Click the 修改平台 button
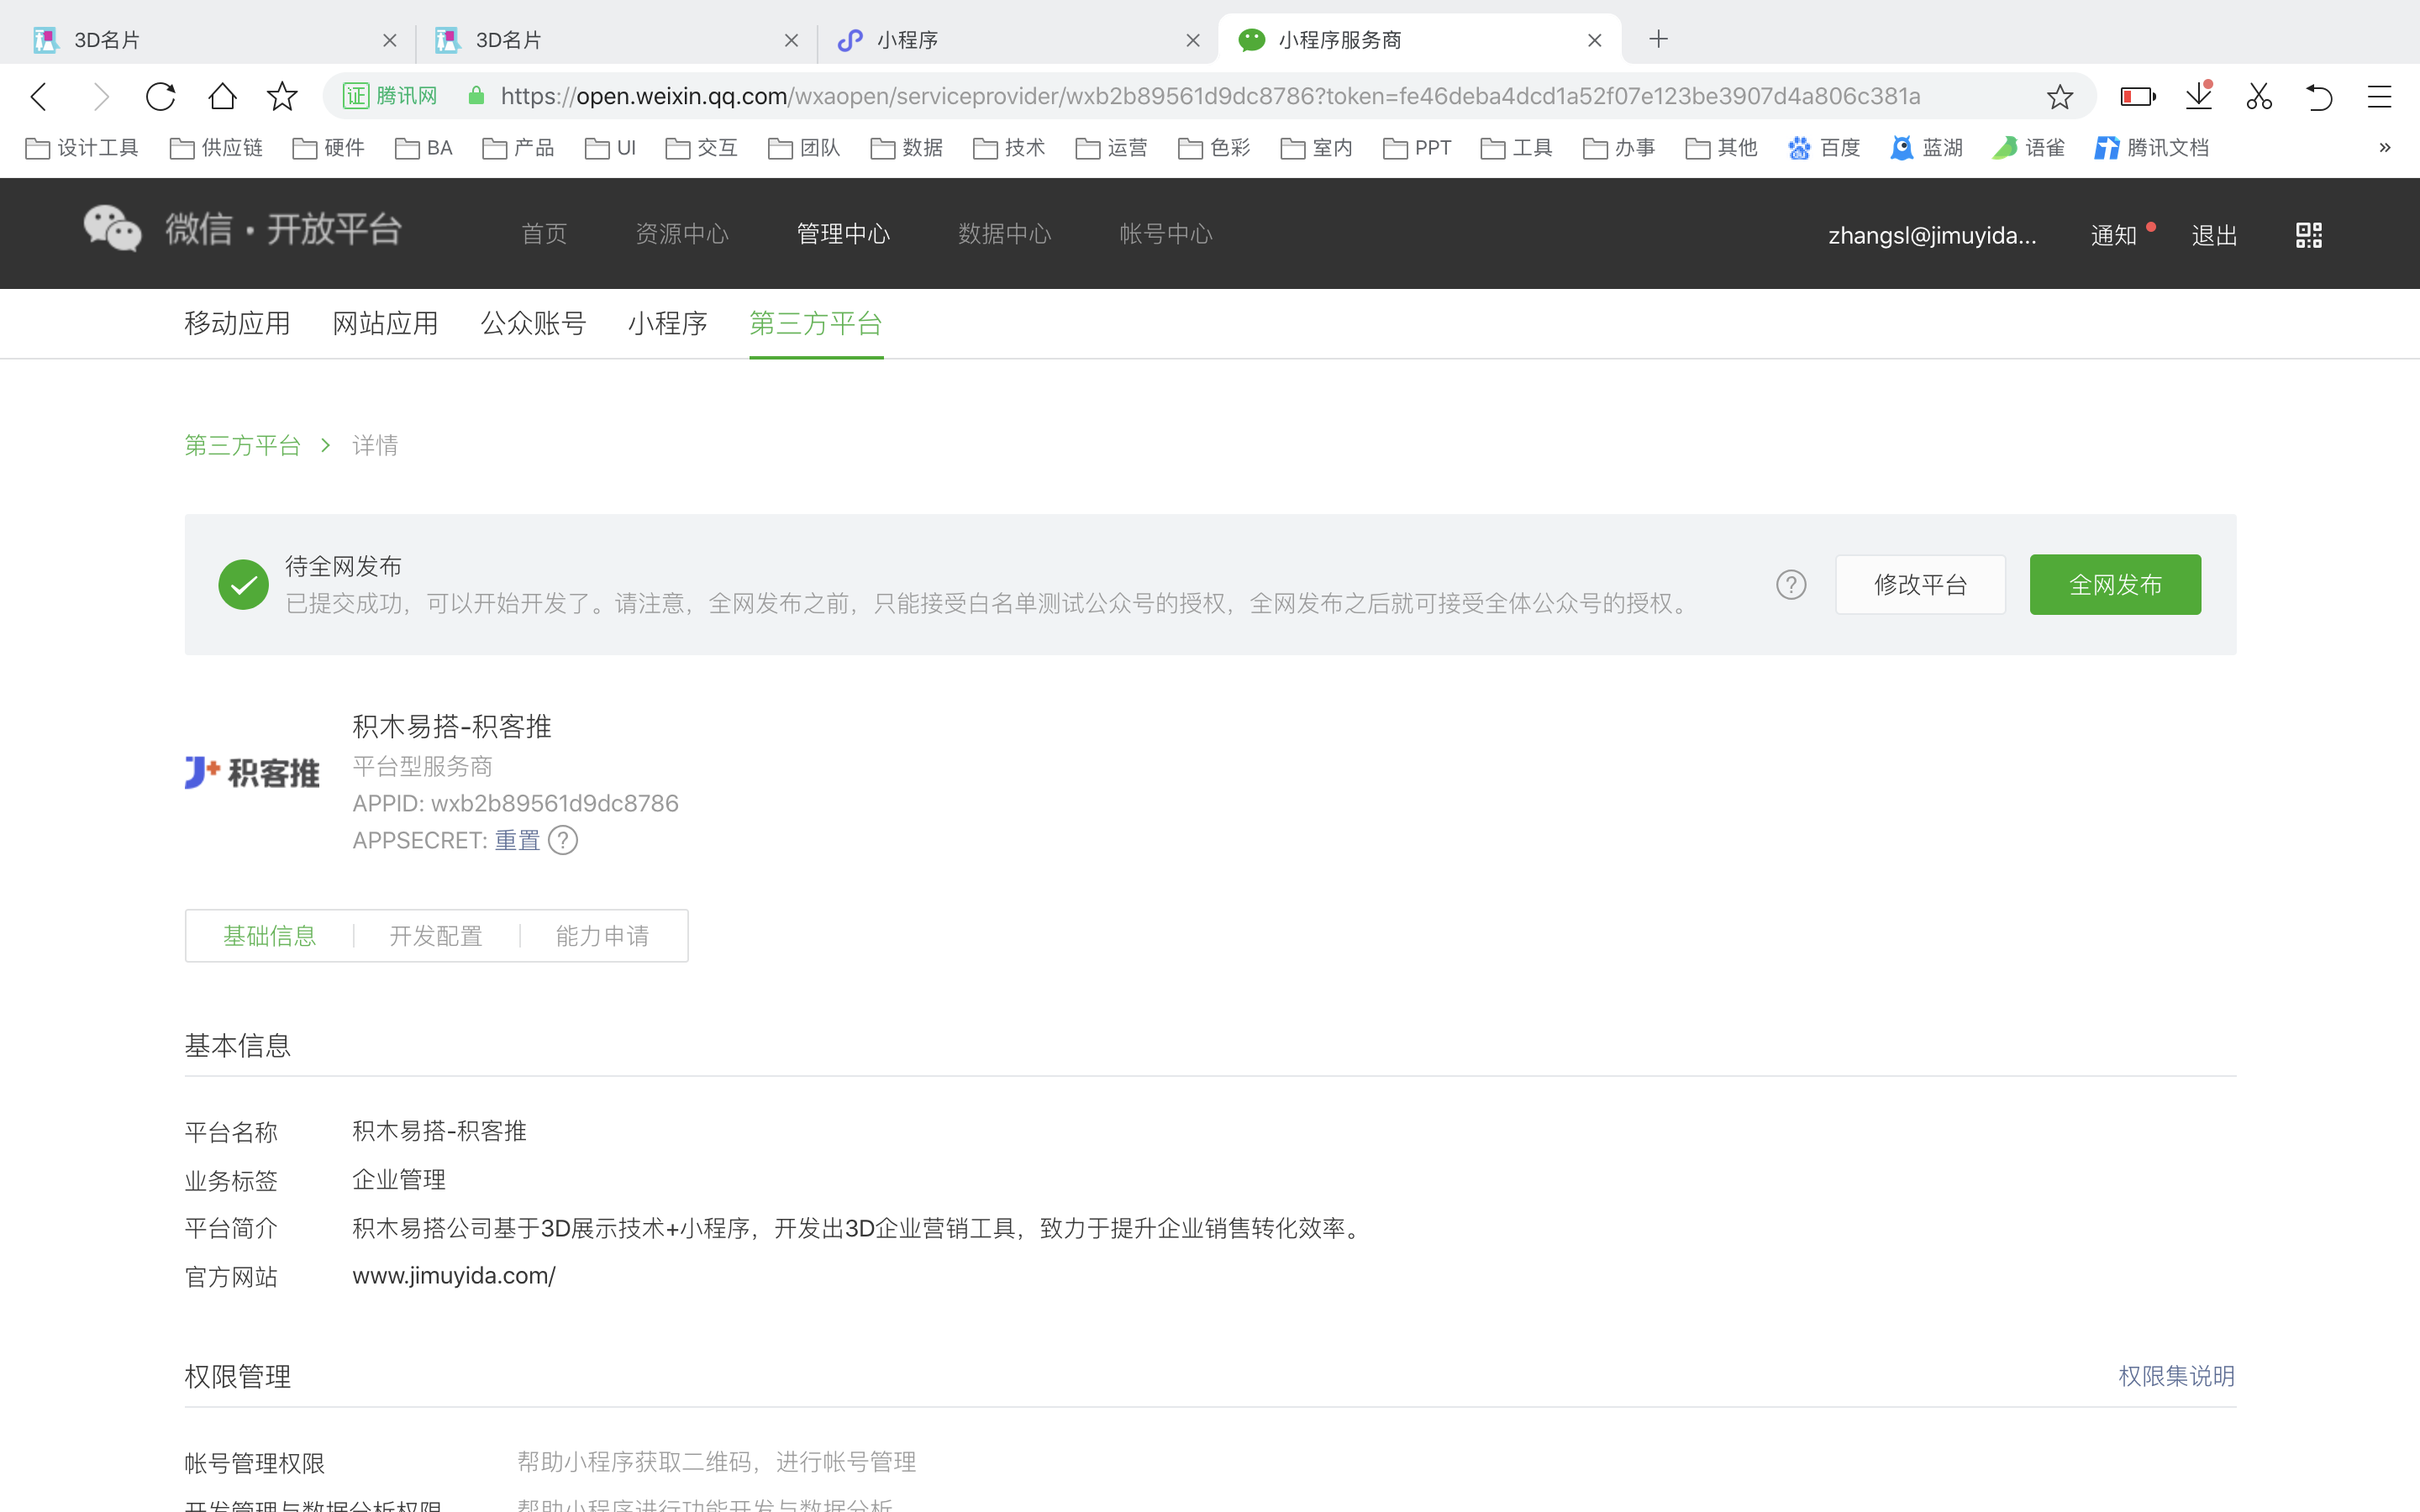The image size is (2420, 1512). click(x=1919, y=585)
